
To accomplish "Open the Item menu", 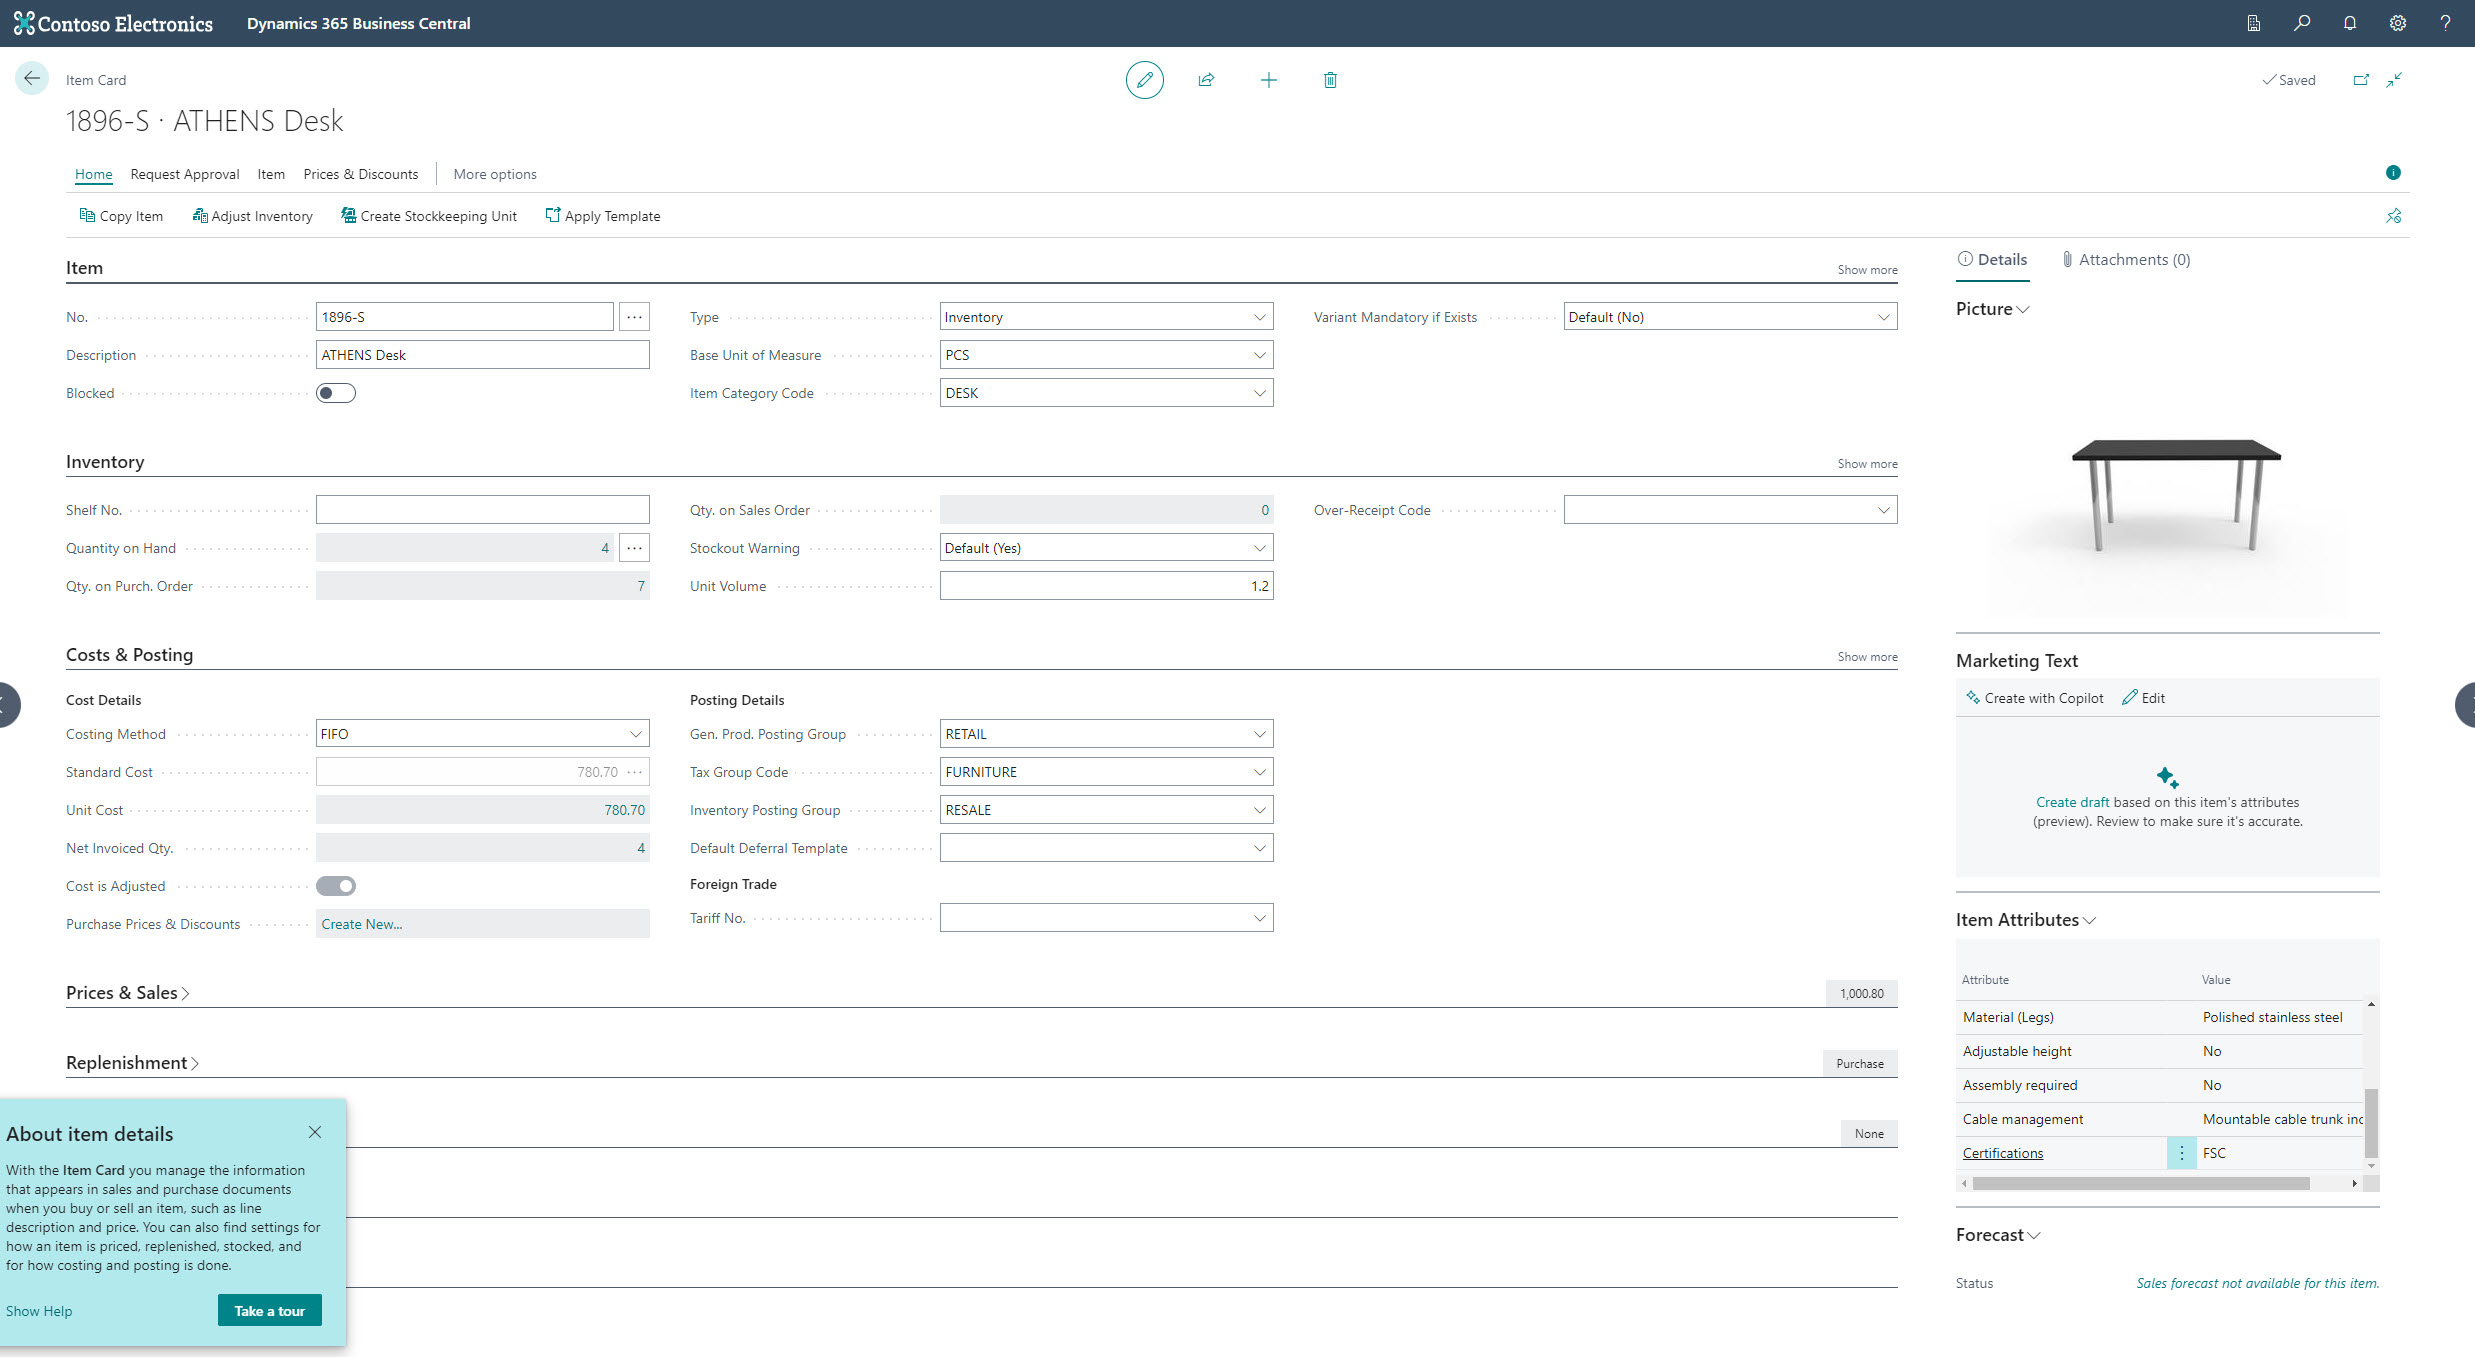I will [x=271, y=174].
